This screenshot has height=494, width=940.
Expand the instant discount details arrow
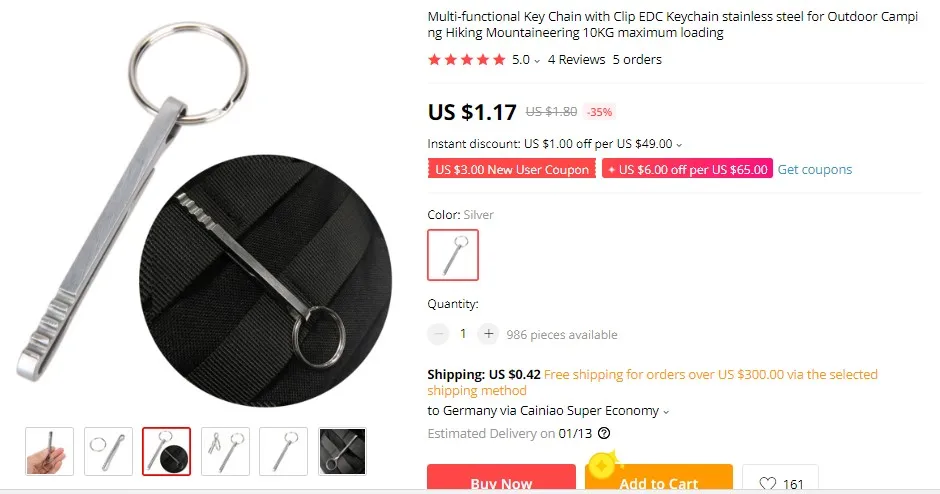coord(679,145)
